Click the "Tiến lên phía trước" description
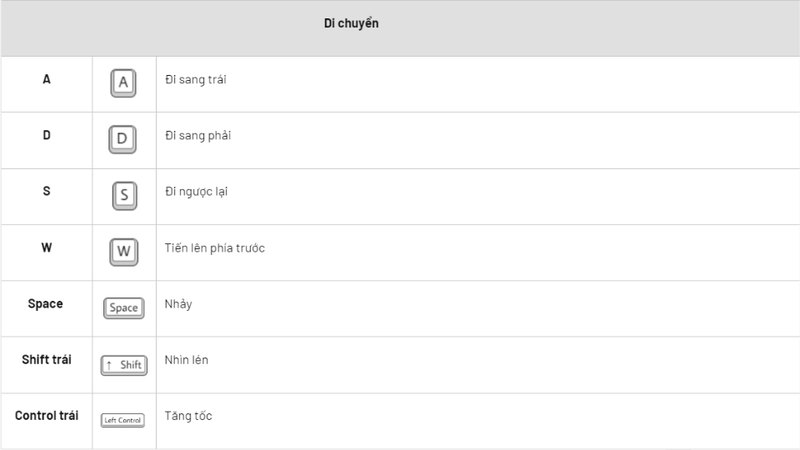 214,248
